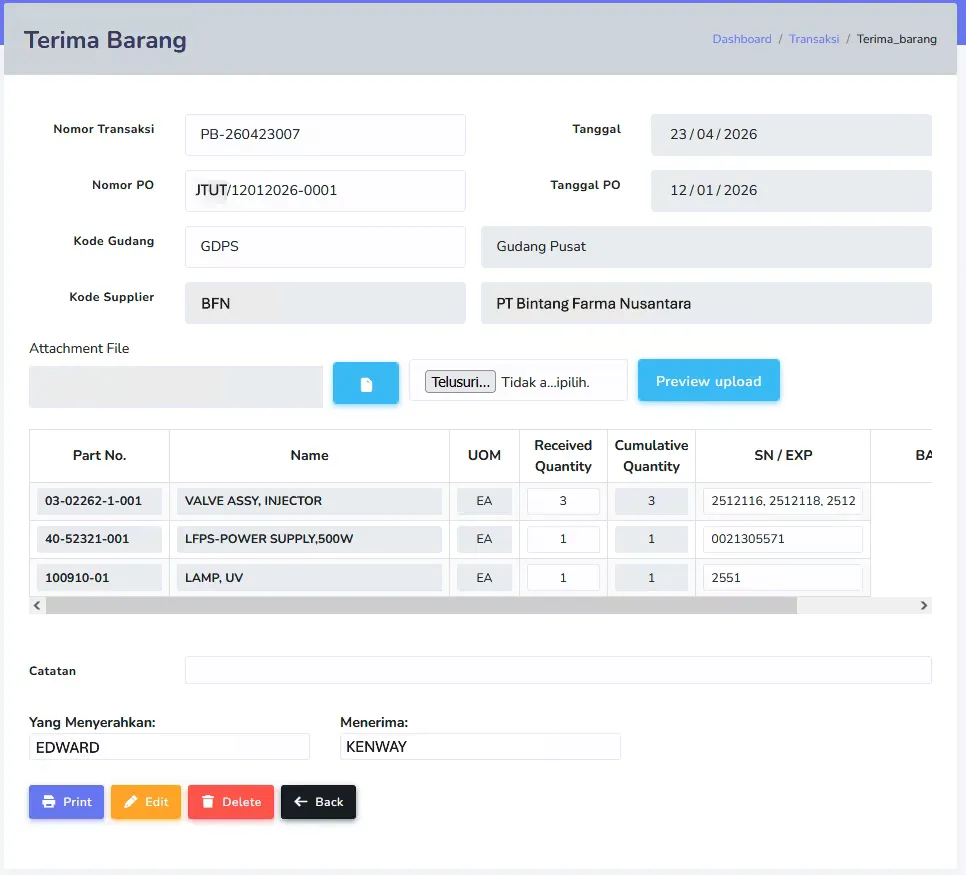Click the black Back arrow button
Image resolution: width=966 pixels, height=875 pixels.
click(319, 802)
